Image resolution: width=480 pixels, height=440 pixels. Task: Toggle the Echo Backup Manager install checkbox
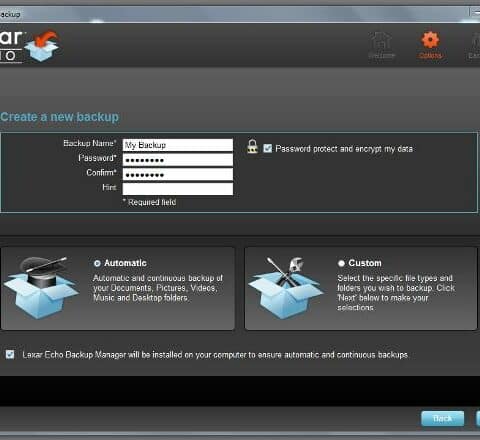tap(10, 354)
